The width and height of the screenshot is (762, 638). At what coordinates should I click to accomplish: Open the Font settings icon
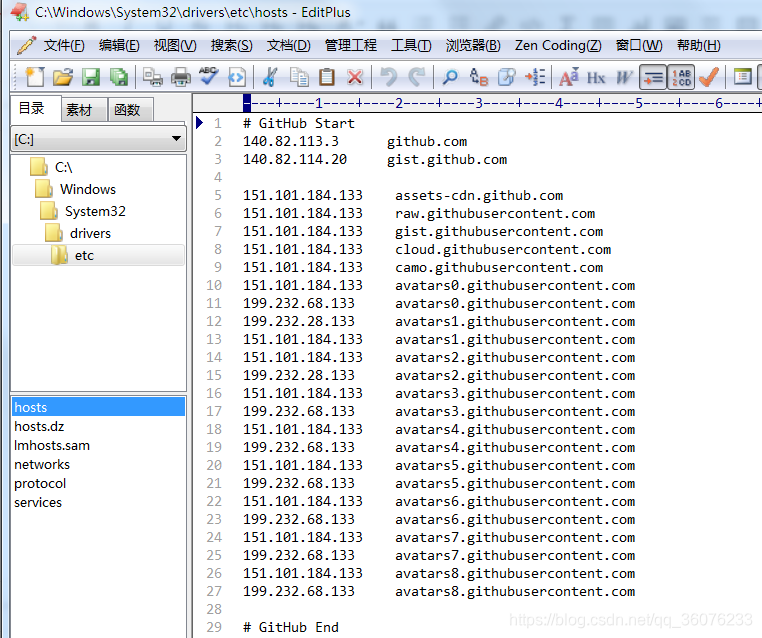[569, 77]
